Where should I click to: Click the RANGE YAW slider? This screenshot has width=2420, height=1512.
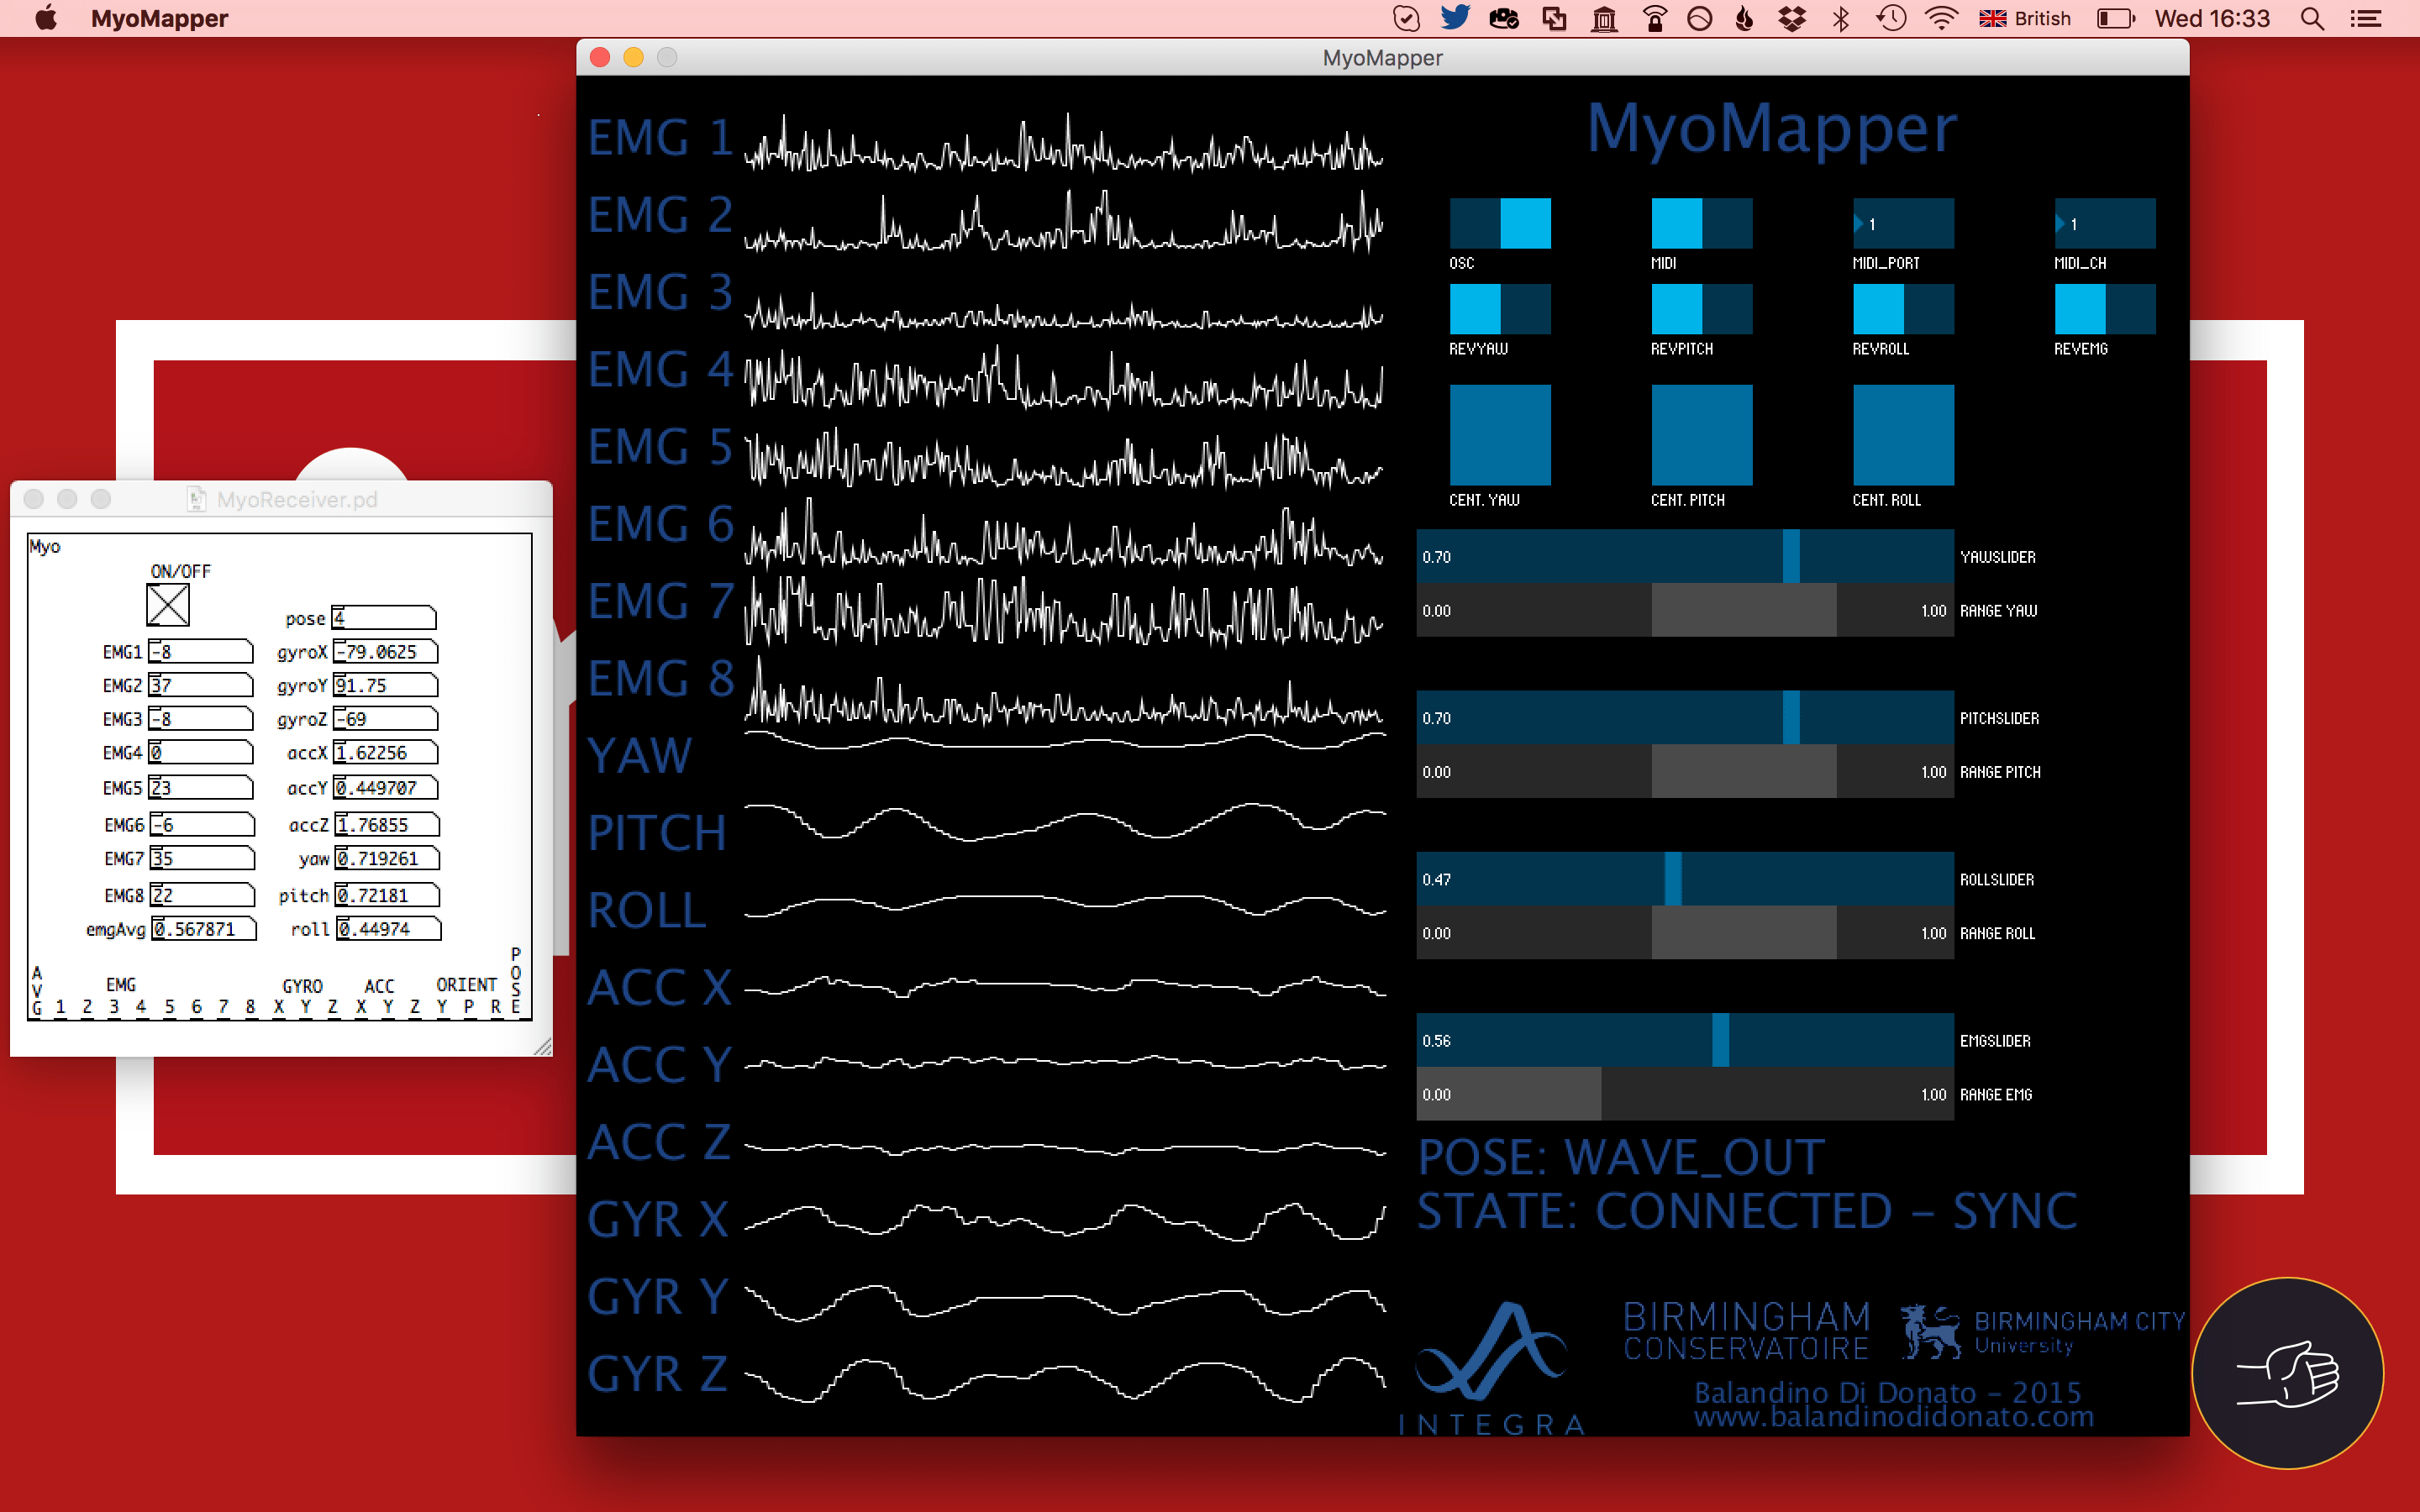pyautogui.click(x=1685, y=611)
